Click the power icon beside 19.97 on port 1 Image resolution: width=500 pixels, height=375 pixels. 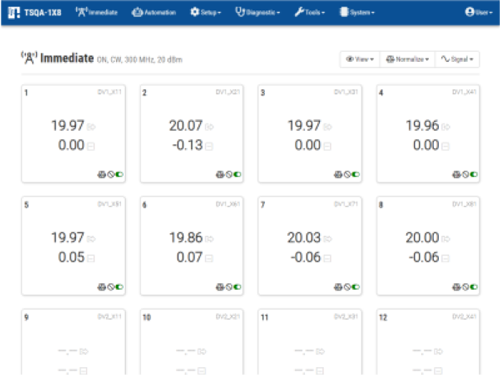coord(91,127)
